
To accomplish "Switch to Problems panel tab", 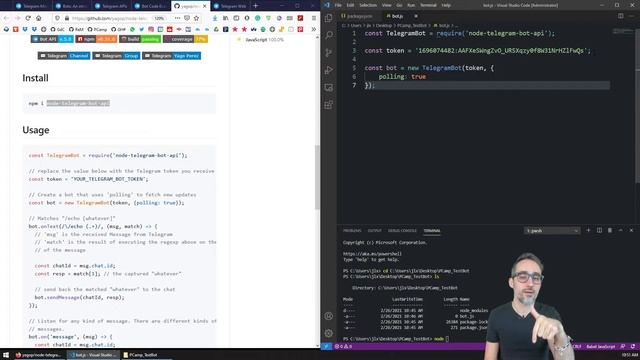I will click(x=352, y=231).
